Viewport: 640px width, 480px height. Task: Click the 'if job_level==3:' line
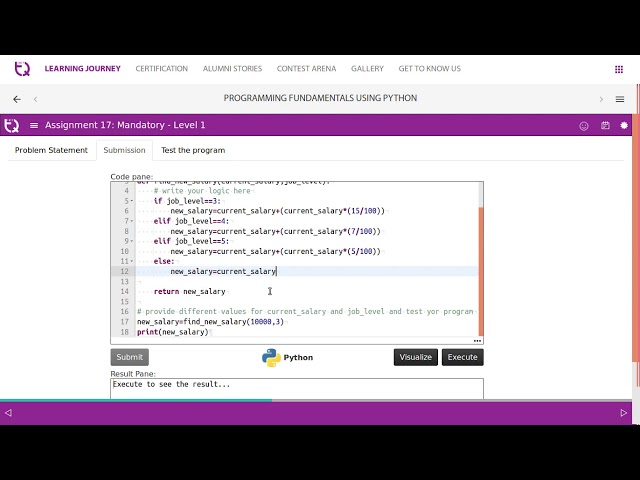click(x=187, y=201)
